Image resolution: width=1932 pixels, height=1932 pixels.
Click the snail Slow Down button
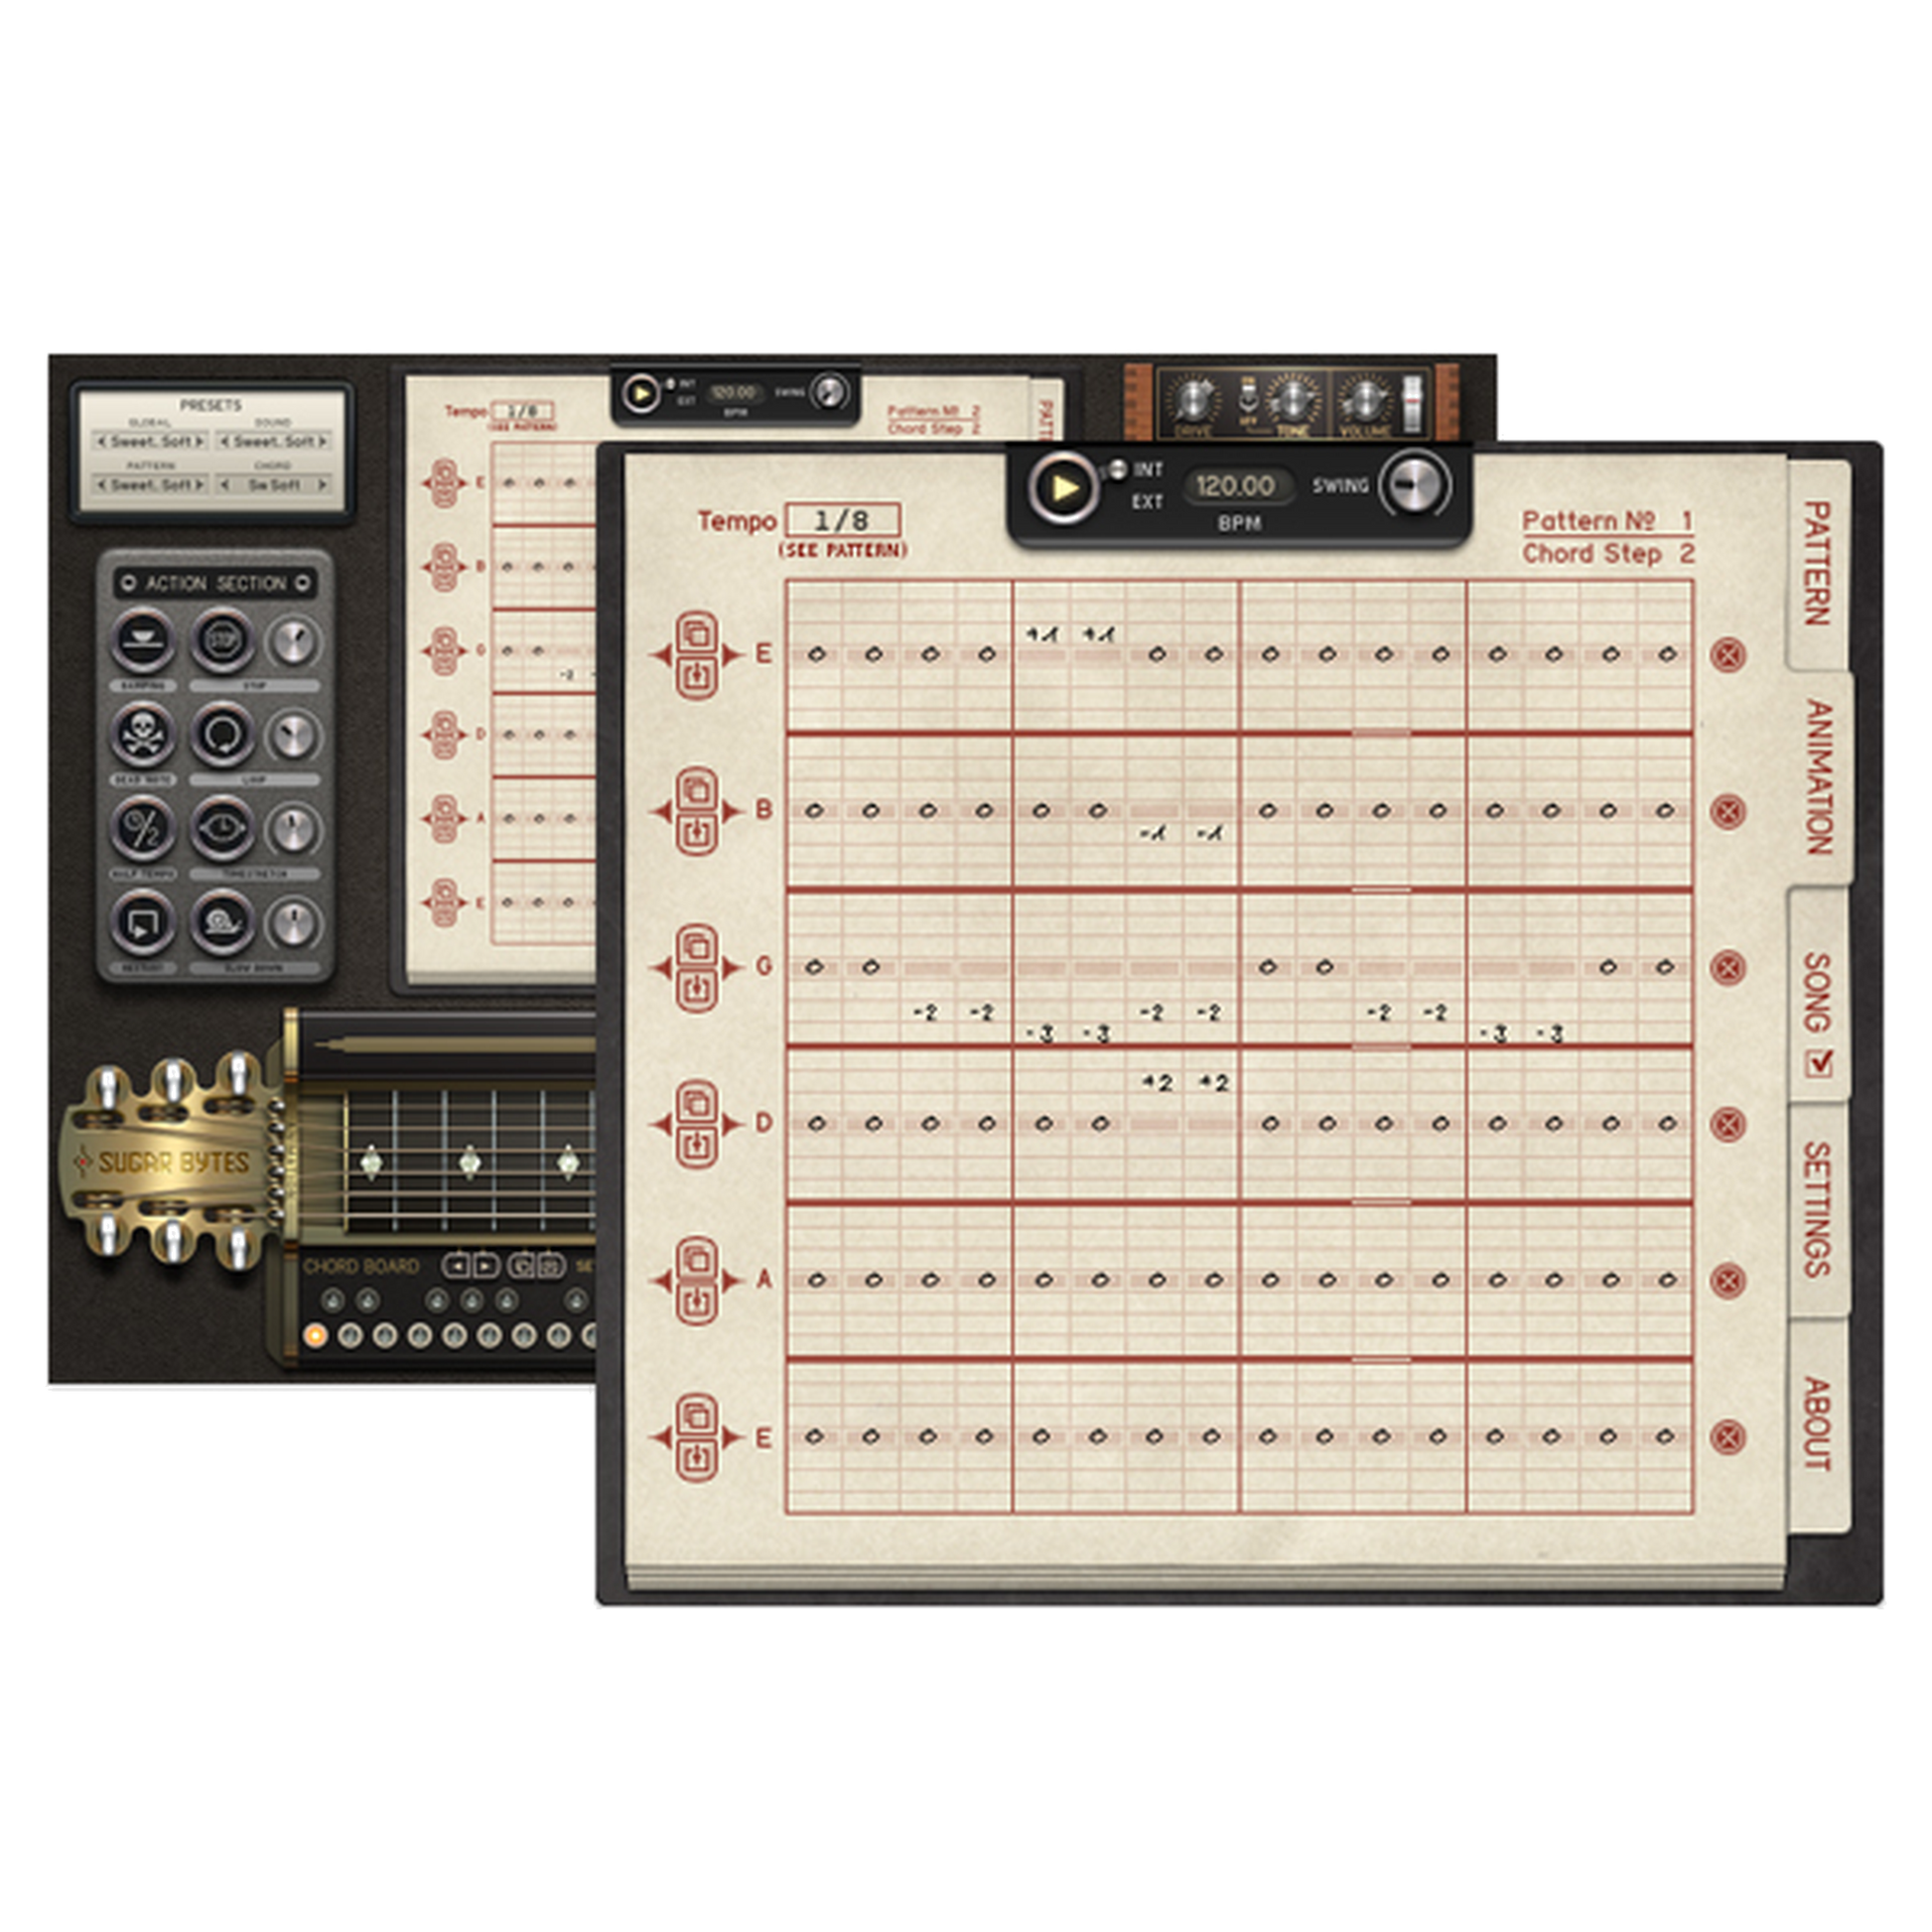coord(222,922)
